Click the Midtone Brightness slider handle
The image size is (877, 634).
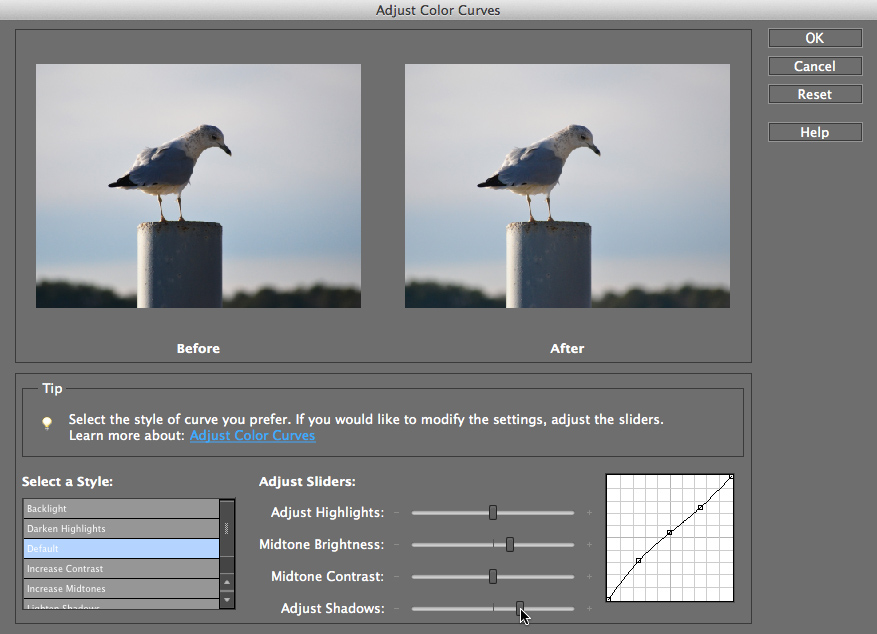[x=510, y=544]
